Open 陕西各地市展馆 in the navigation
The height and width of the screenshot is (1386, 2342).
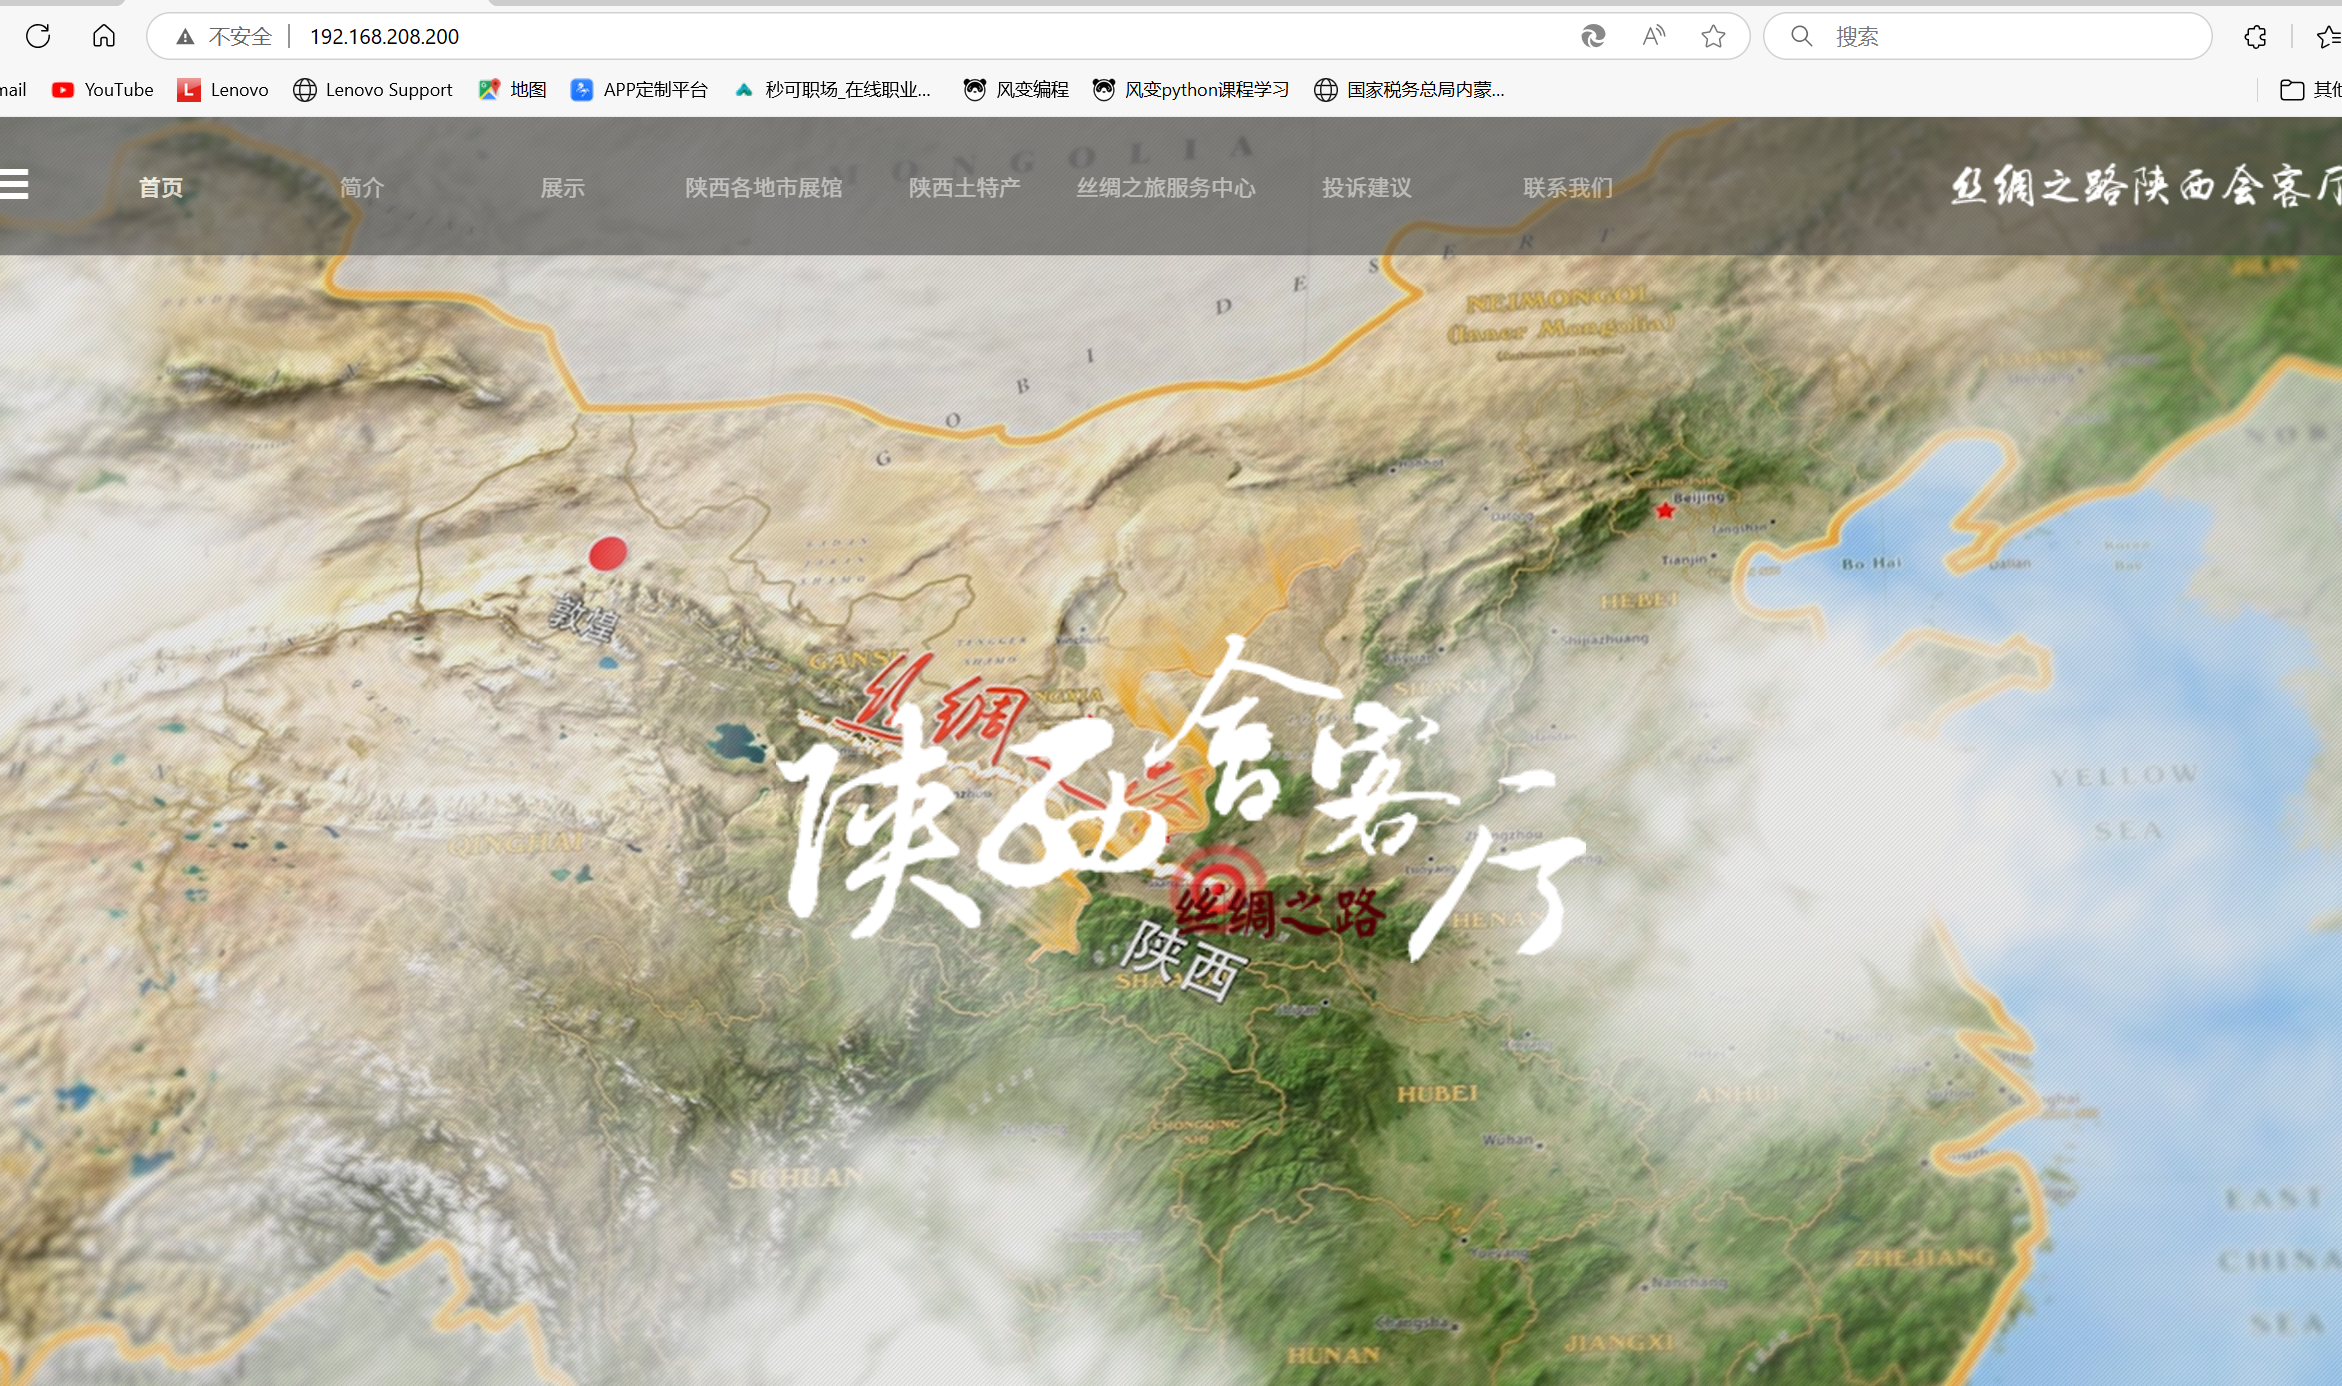click(764, 188)
